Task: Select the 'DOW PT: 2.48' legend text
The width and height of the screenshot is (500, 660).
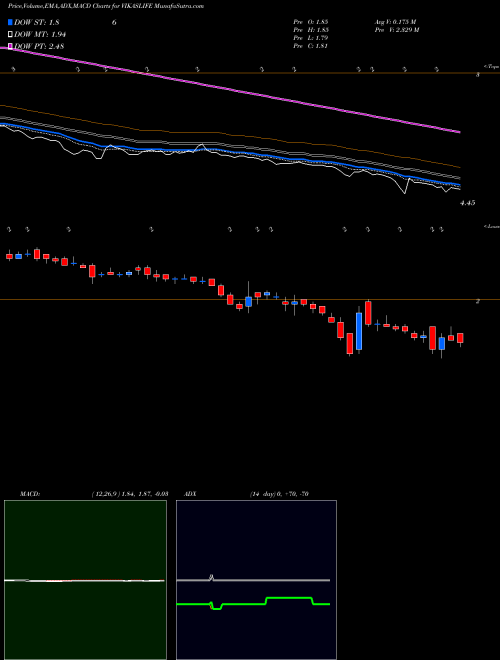Action: pyautogui.click(x=39, y=46)
